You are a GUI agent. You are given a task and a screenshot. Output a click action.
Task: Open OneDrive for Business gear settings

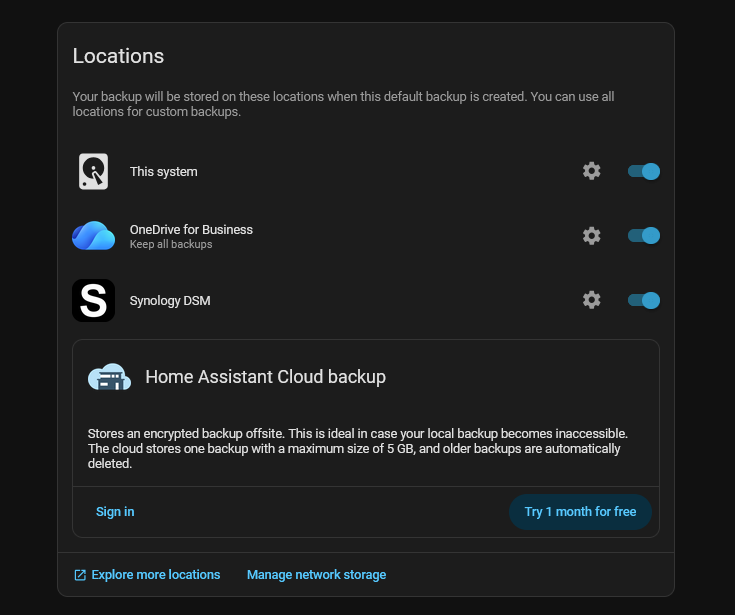592,236
